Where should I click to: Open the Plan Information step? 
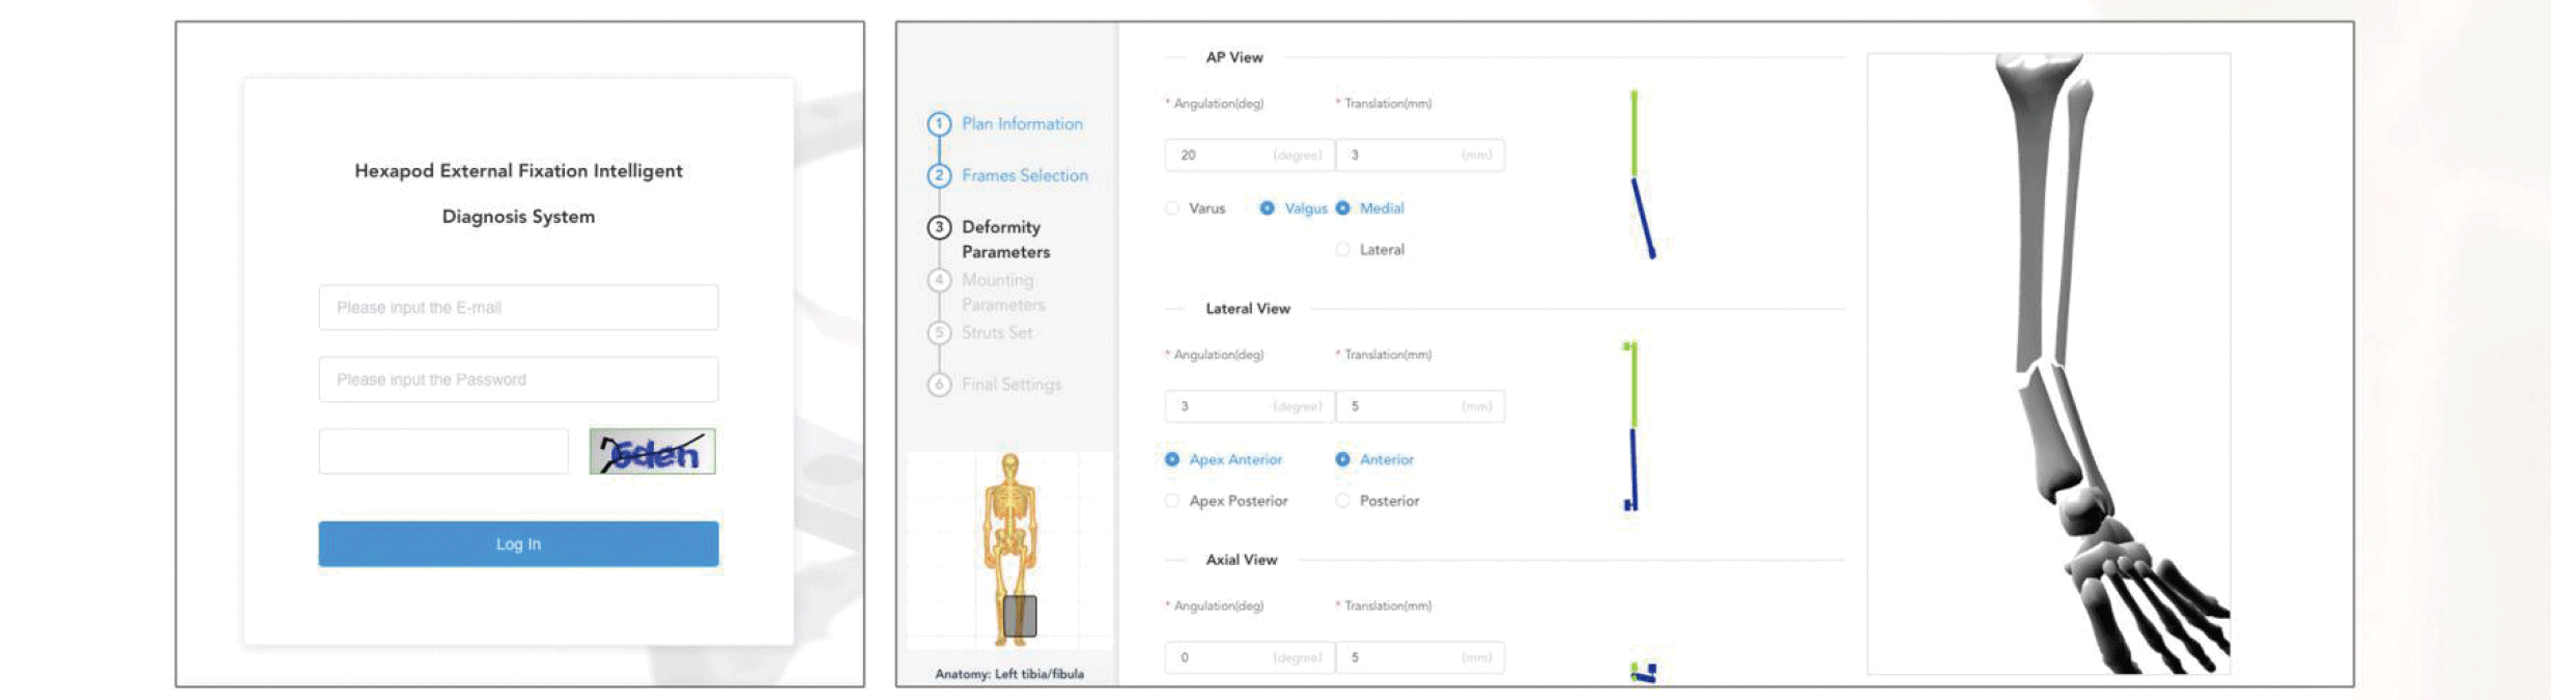[x=1022, y=124]
